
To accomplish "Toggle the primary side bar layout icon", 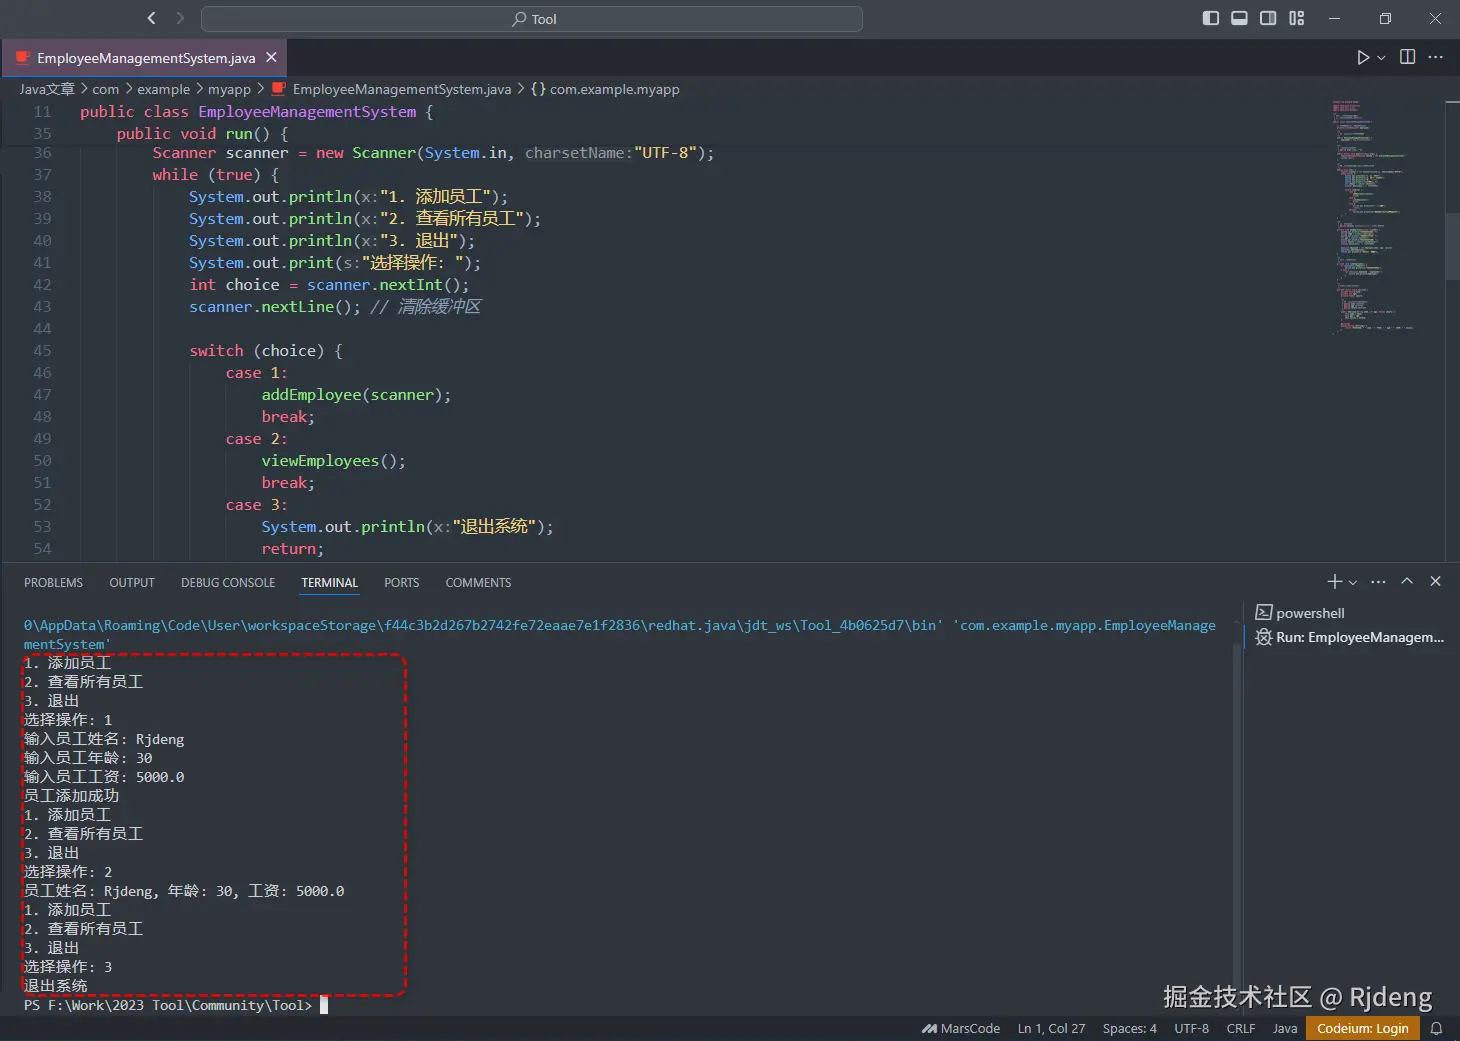I will (x=1210, y=18).
